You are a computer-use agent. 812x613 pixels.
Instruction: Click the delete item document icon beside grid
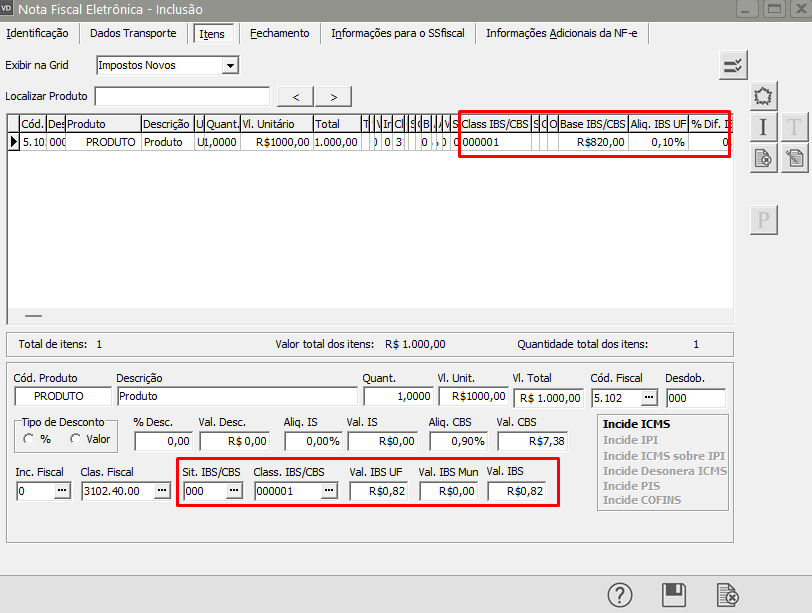[x=764, y=157]
